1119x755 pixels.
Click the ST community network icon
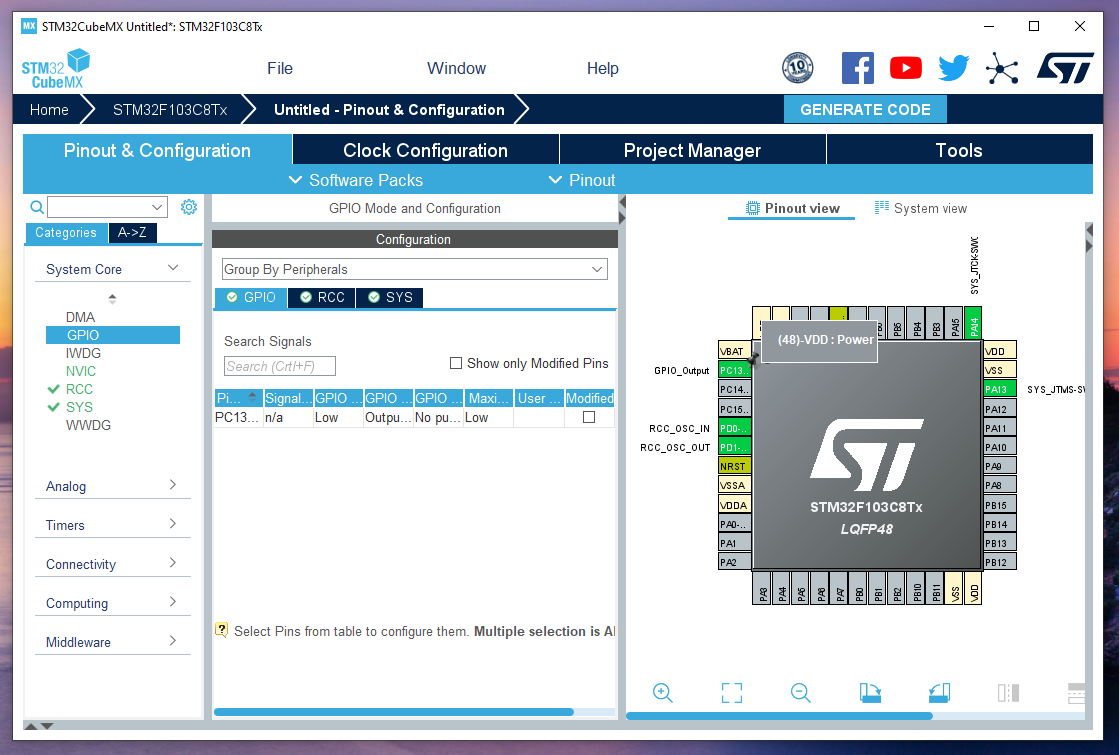point(1002,69)
